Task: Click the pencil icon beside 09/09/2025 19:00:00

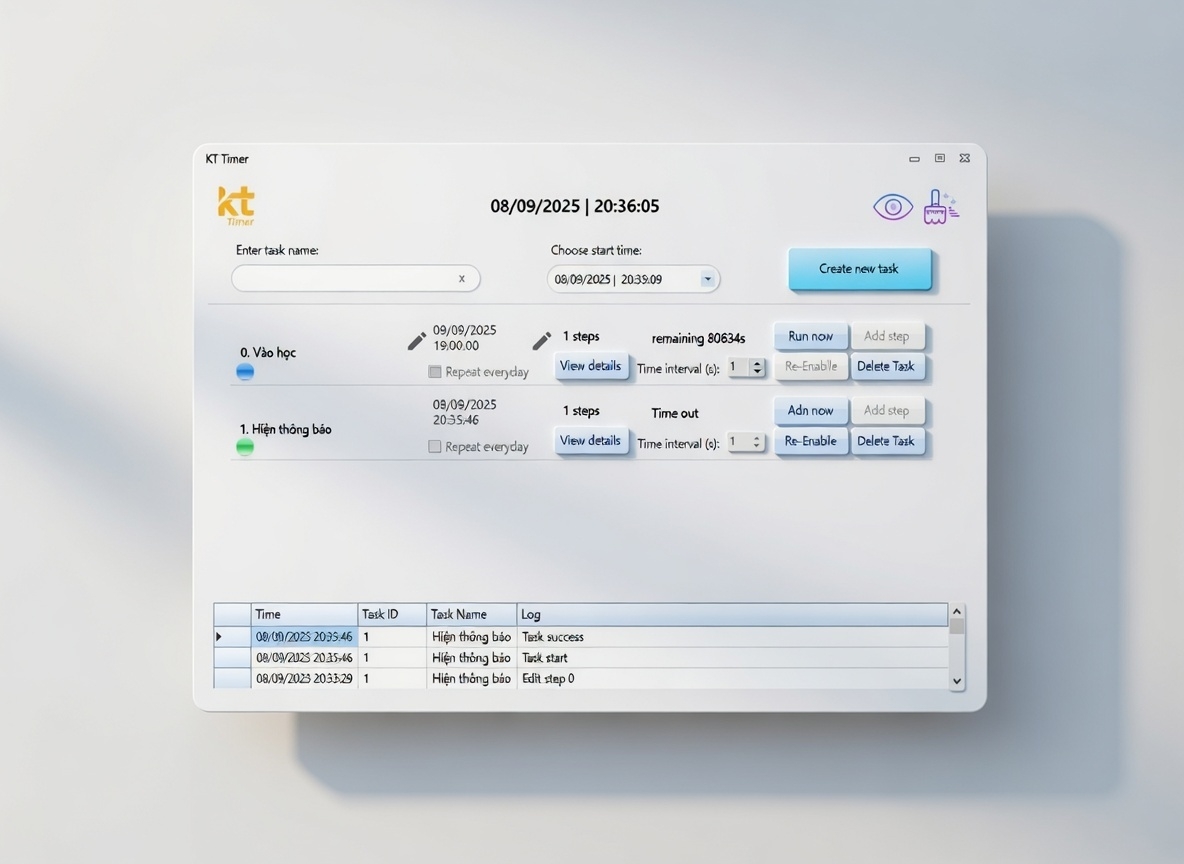Action: click(x=417, y=341)
